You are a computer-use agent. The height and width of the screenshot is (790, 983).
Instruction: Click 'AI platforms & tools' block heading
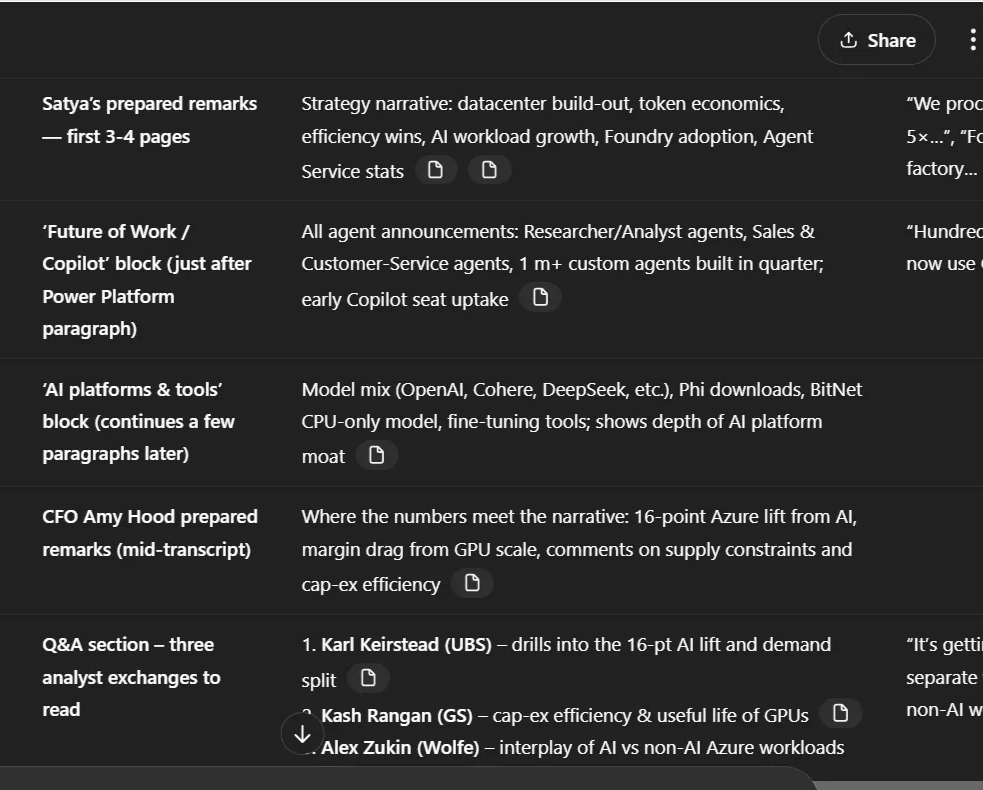point(138,421)
